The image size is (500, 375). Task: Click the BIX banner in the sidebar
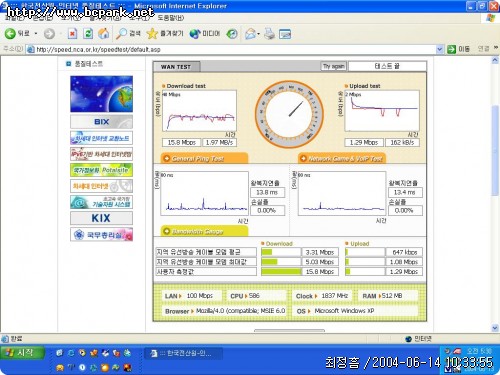[x=101, y=122]
